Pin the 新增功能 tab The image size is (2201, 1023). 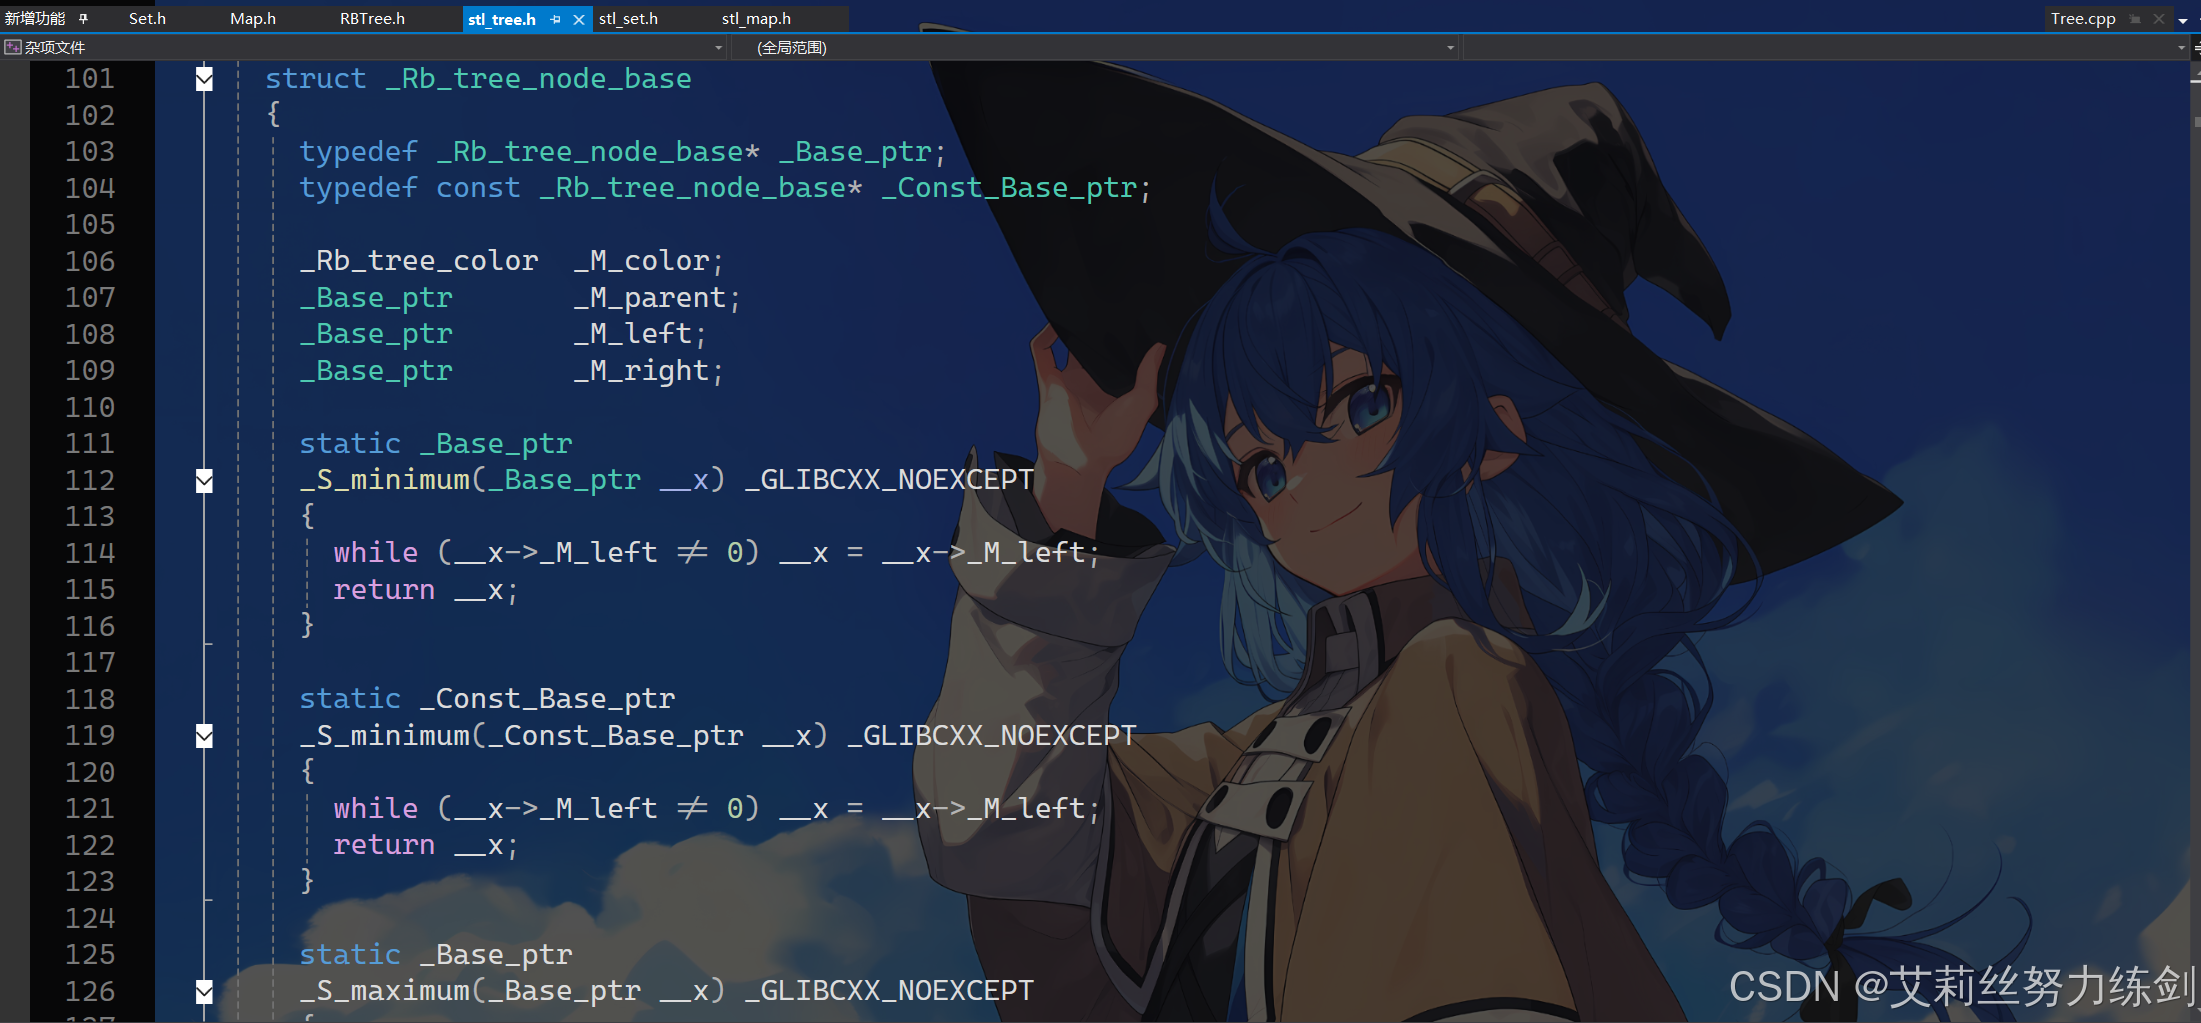[83, 18]
